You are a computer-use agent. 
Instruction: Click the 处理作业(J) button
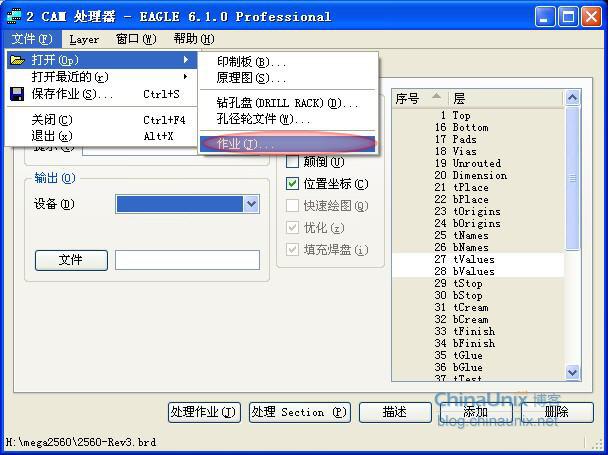point(204,412)
